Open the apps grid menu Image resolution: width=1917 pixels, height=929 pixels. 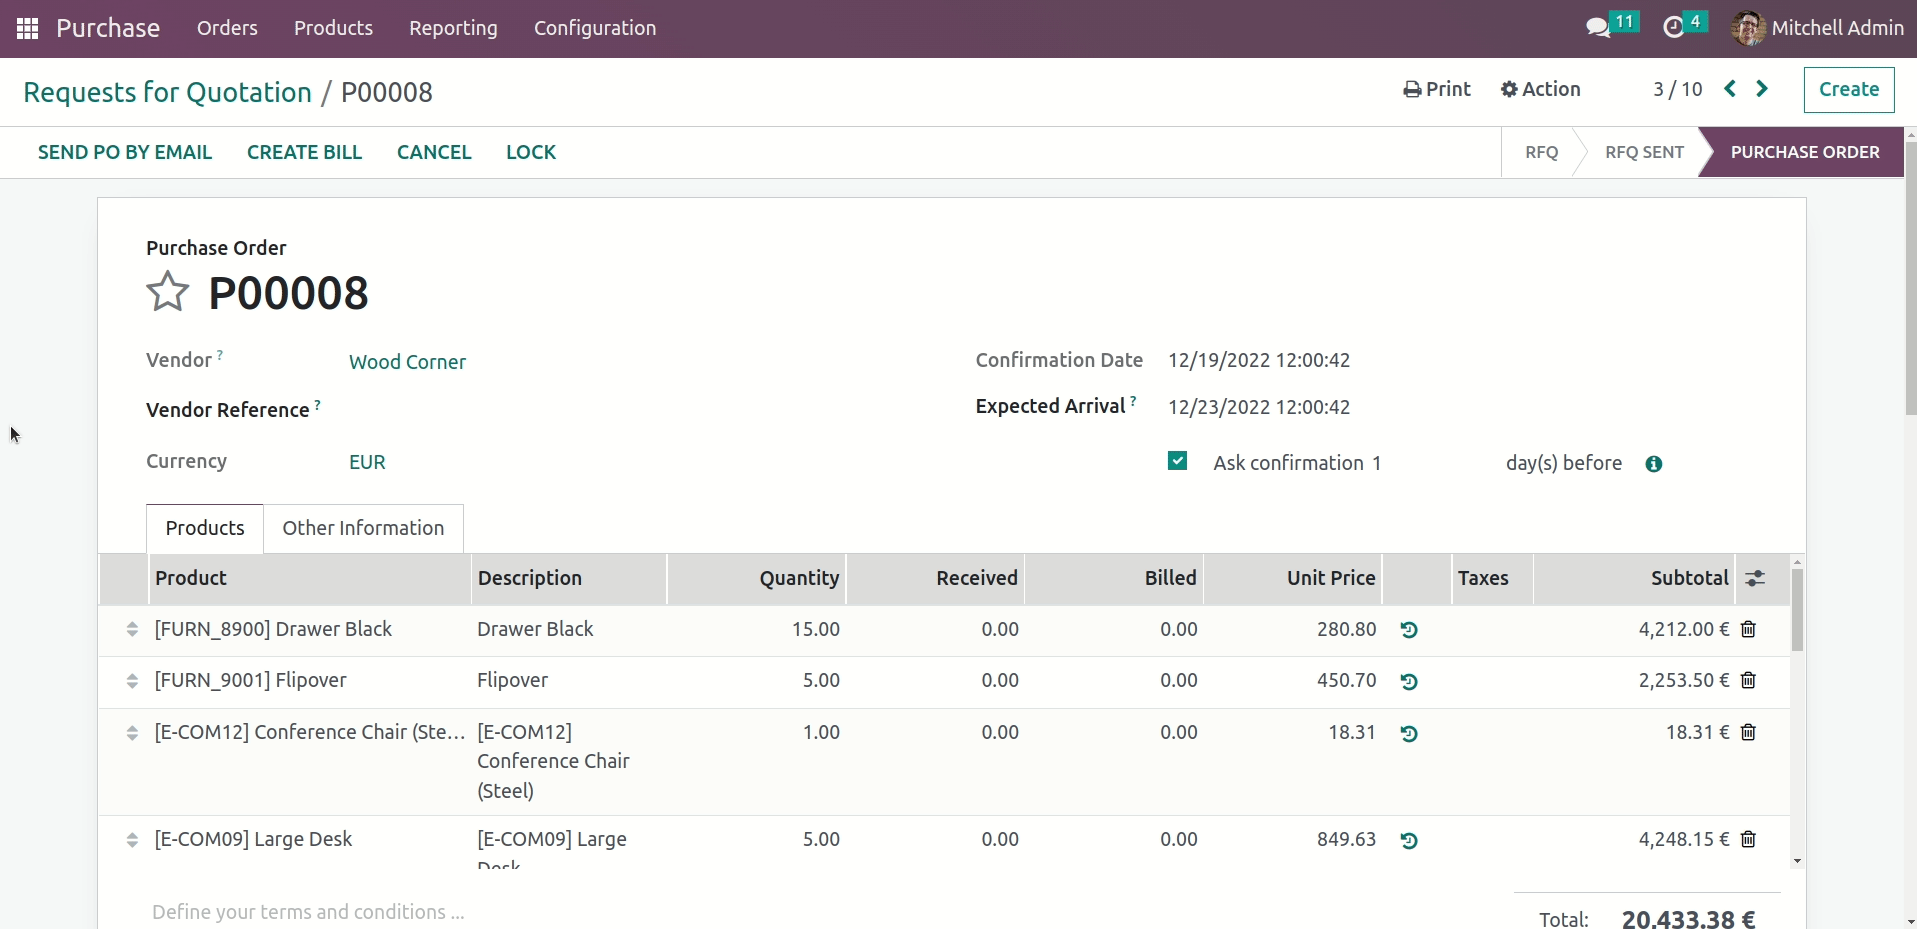pos(28,28)
